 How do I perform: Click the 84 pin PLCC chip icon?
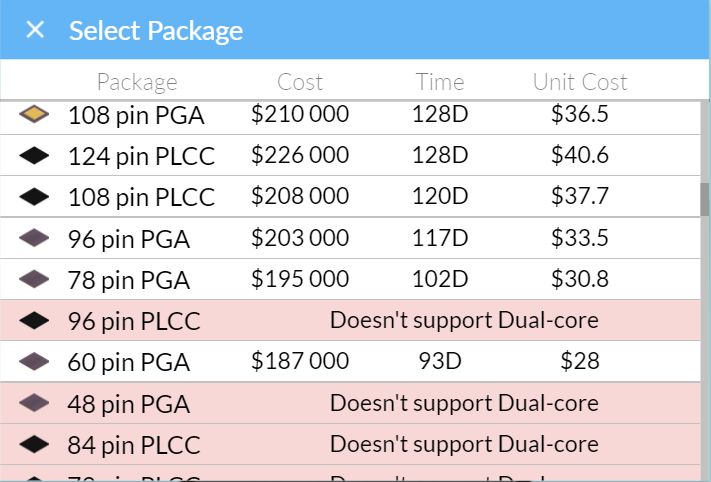tap(34, 444)
